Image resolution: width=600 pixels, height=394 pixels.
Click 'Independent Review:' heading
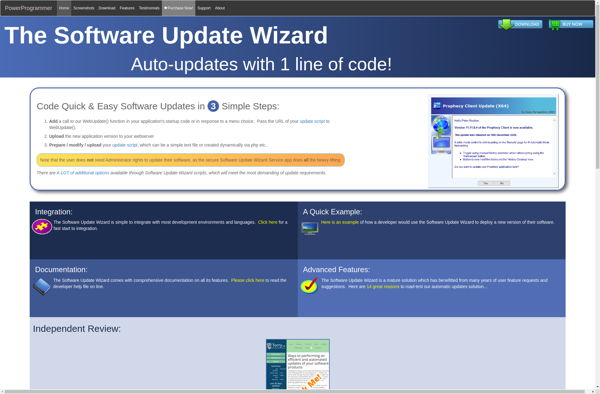point(77,329)
